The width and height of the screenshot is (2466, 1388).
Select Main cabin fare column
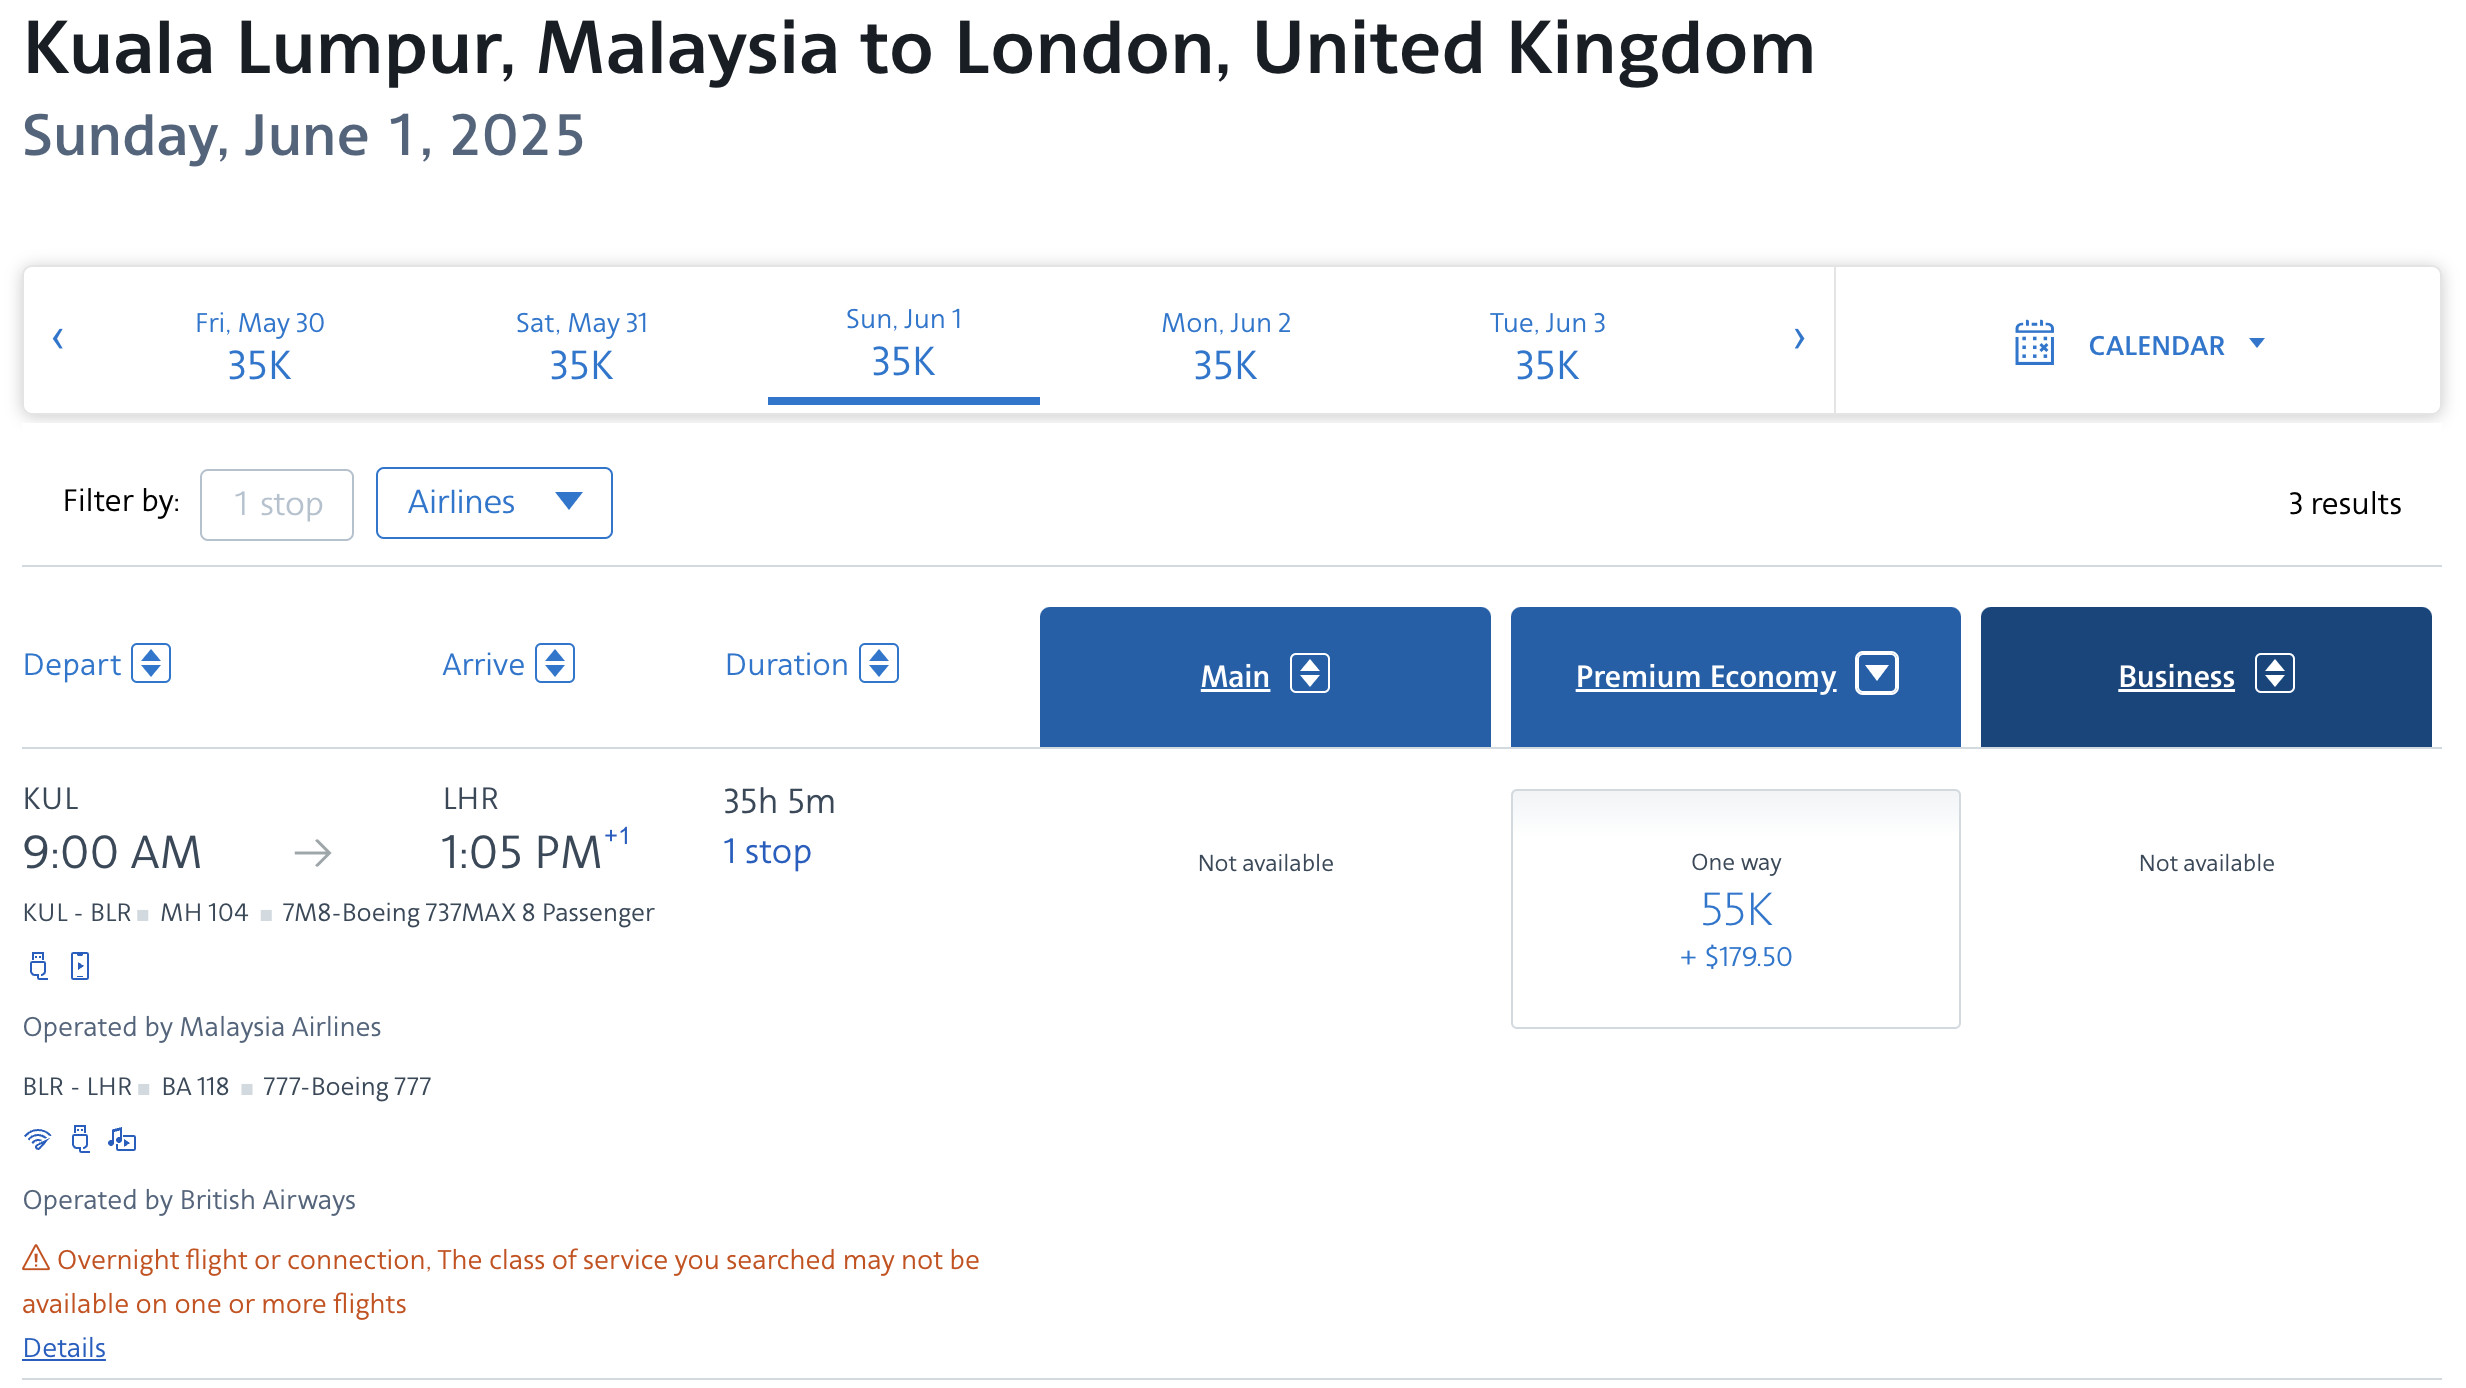point(1265,675)
